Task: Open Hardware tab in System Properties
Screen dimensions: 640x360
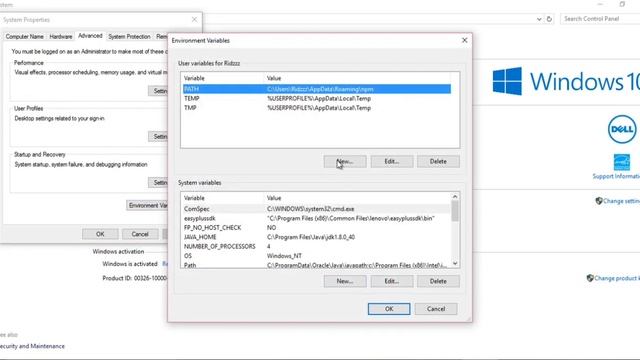Action: point(61,37)
